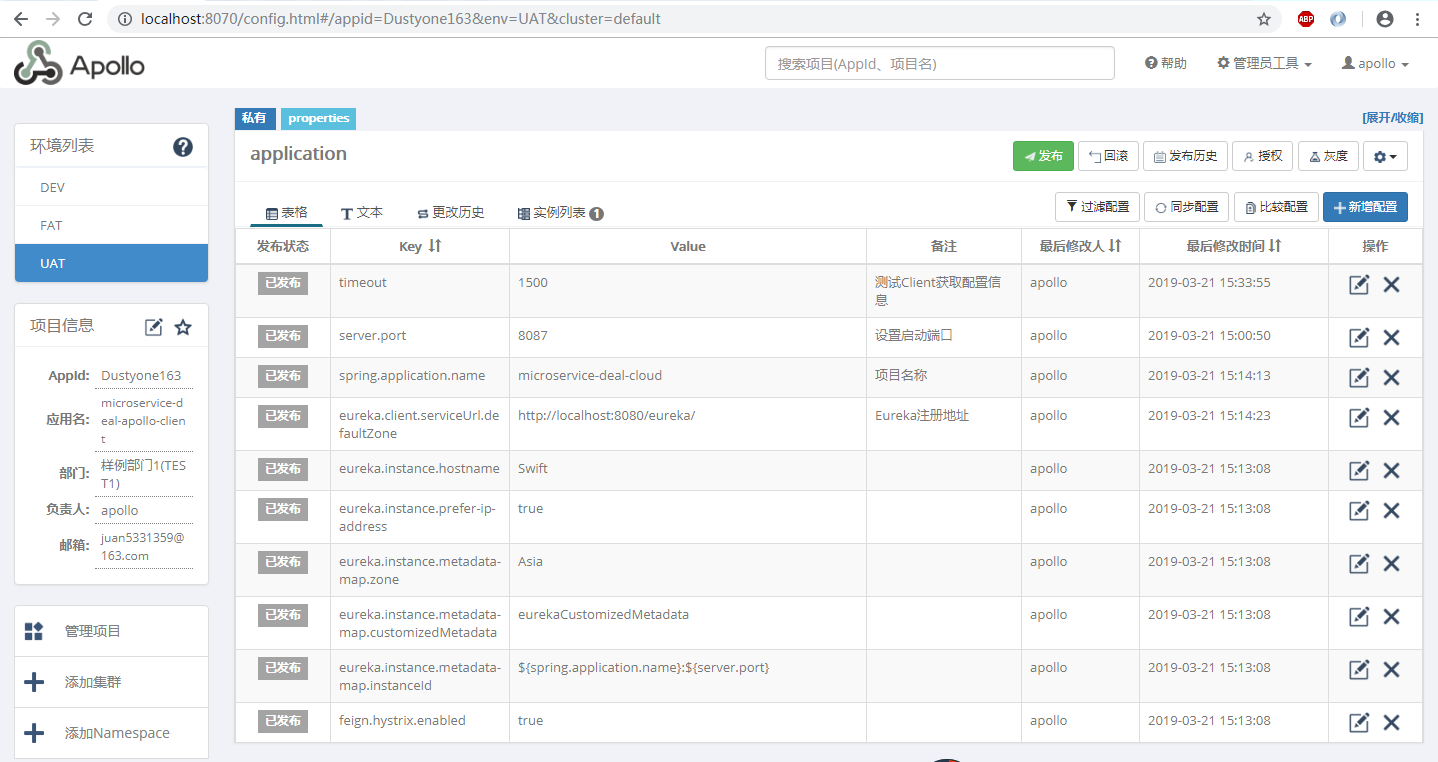
Task: Delete the timeout config row
Action: [x=1391, y=285]
